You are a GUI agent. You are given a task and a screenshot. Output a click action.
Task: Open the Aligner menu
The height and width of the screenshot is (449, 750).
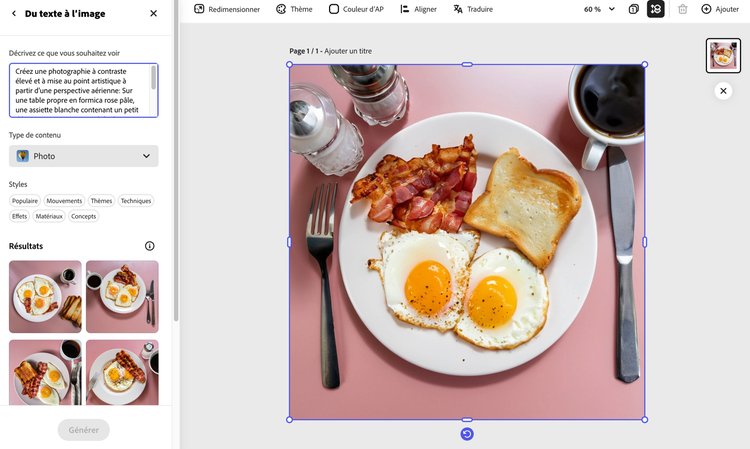(x=419, y=9)
